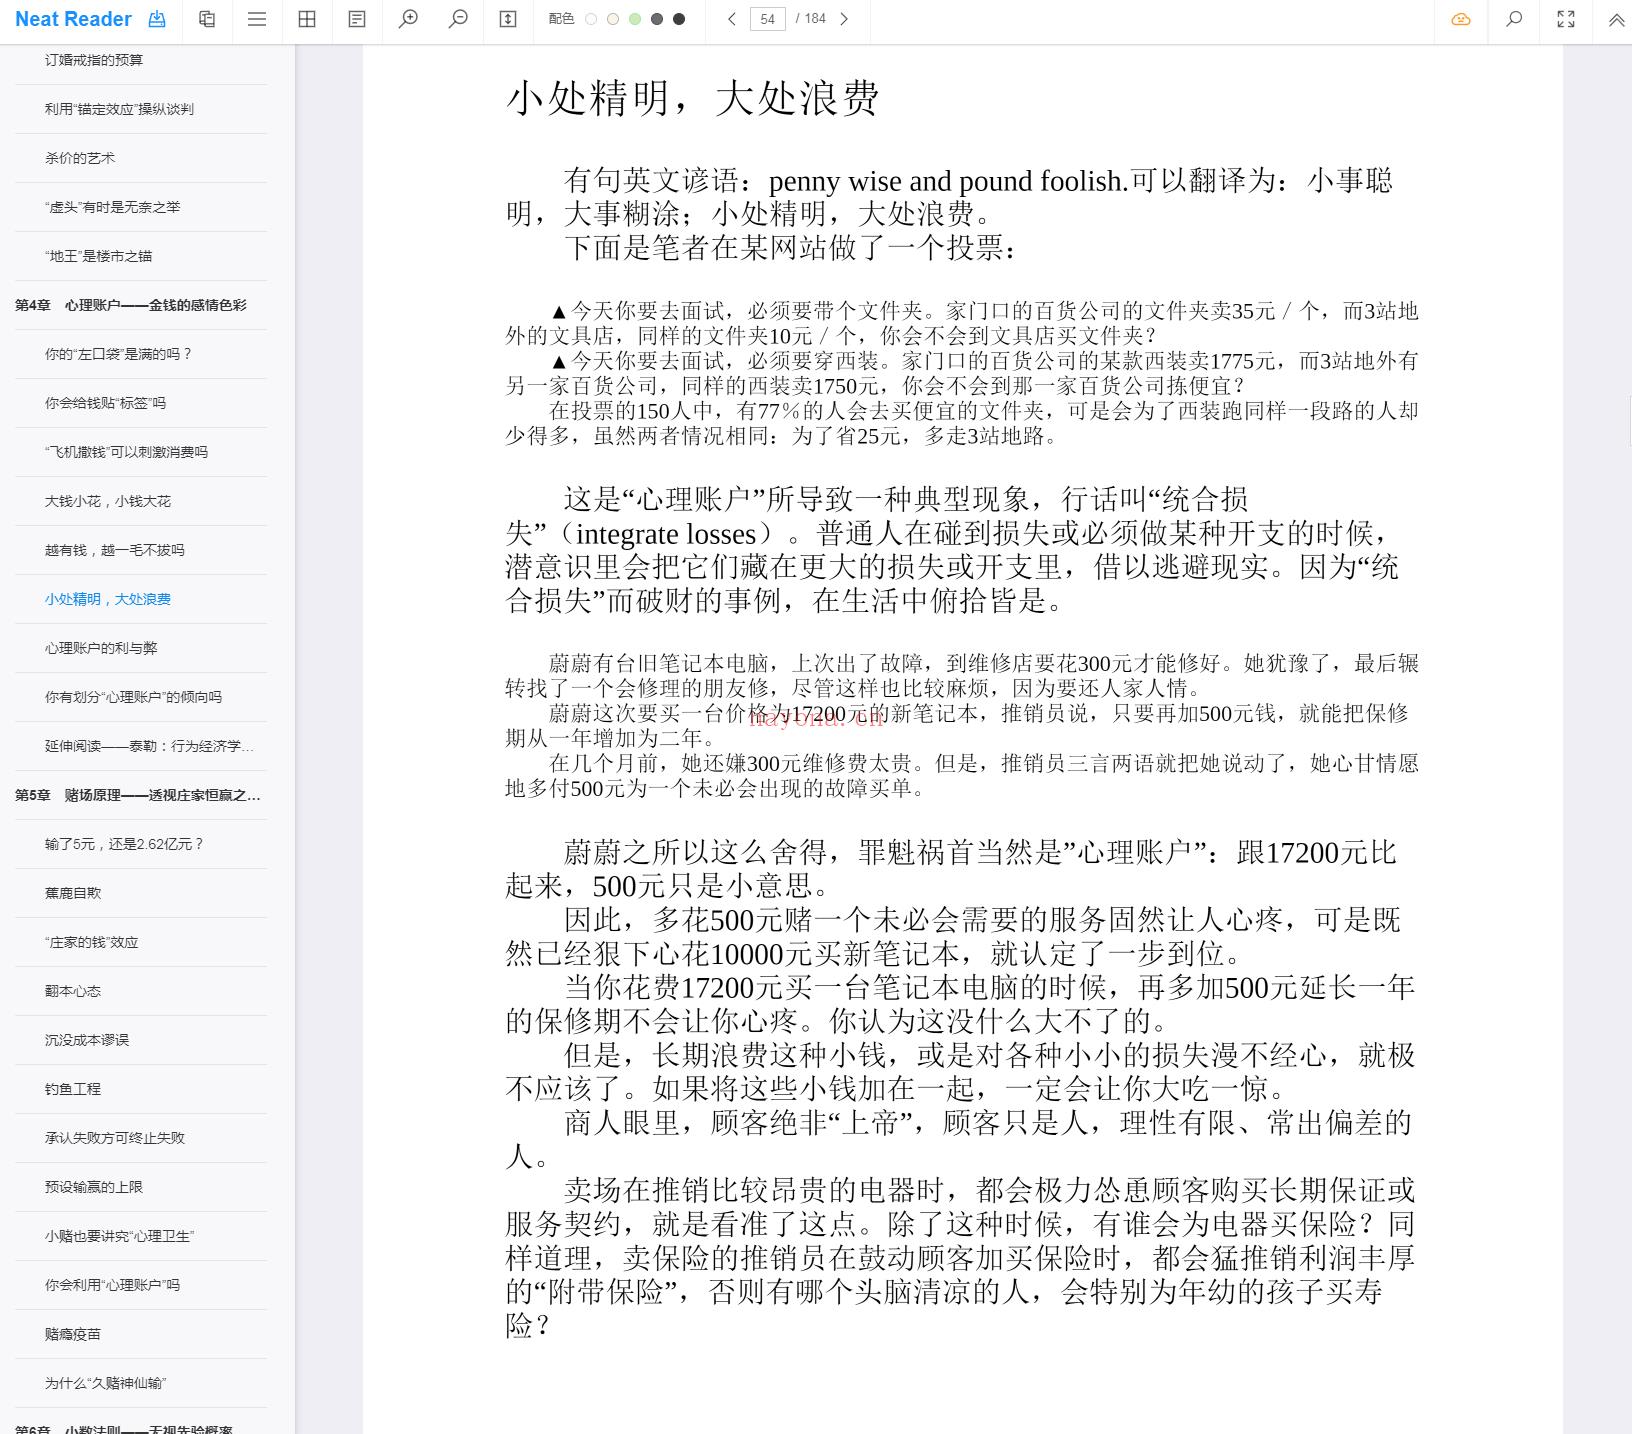Viewport: 1632px width, 1434px height.
Task: Toggle the table of contents list icon
Action: (257, 19)
